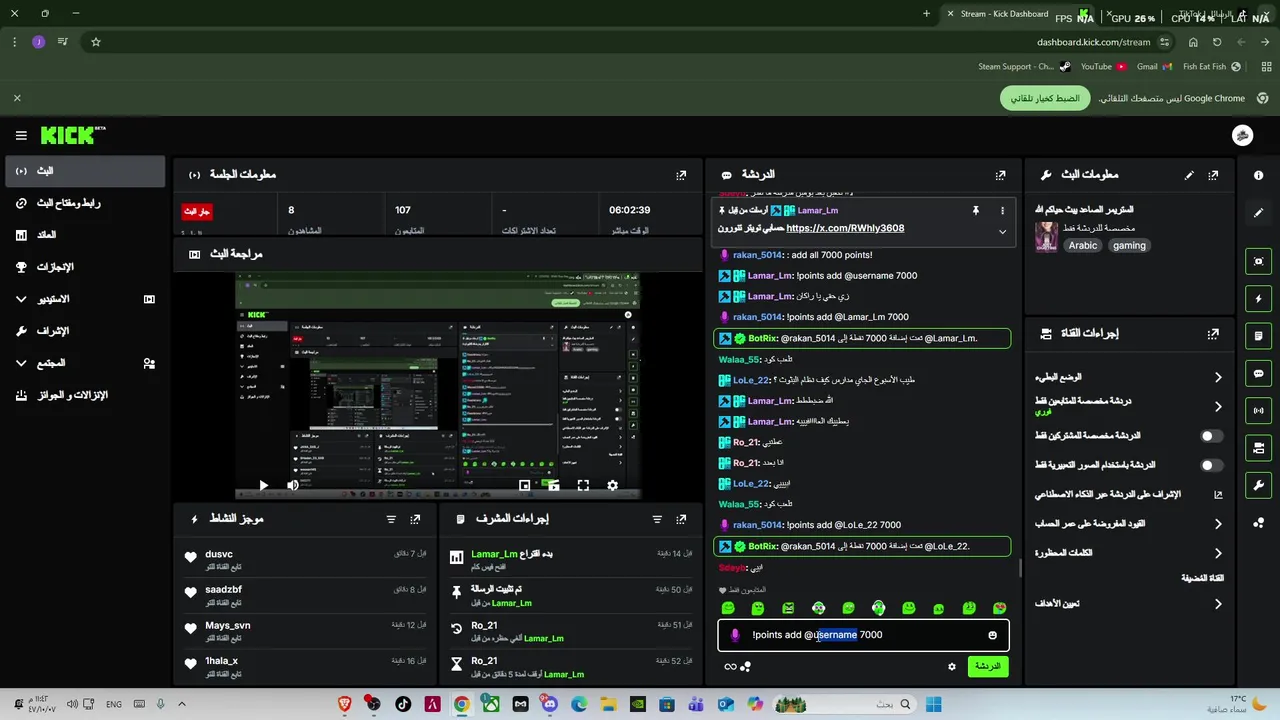This screenshot has width=1280, height=720.
Task: Open الإنجازات in the sidebar
Action: (x=85, y=267)
